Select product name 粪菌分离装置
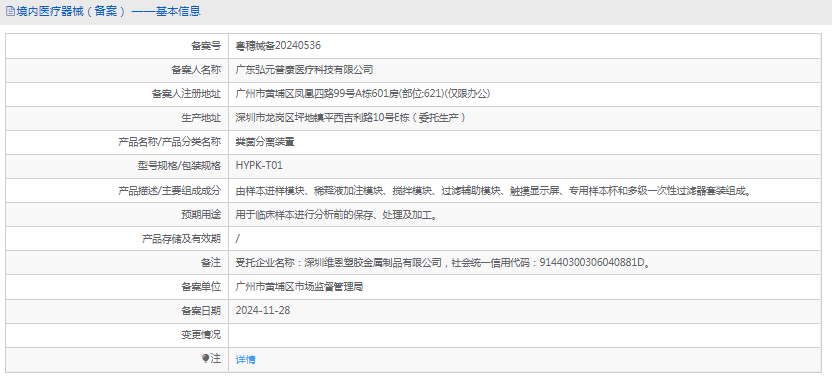 click(265, 142)
